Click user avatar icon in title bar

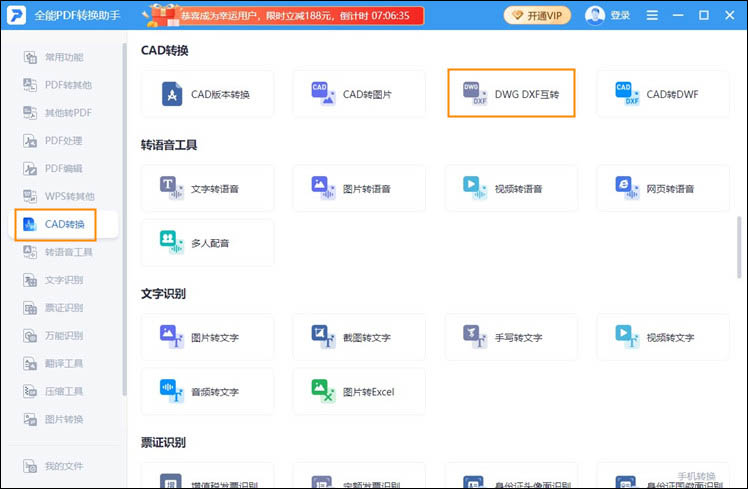point(595,16)
